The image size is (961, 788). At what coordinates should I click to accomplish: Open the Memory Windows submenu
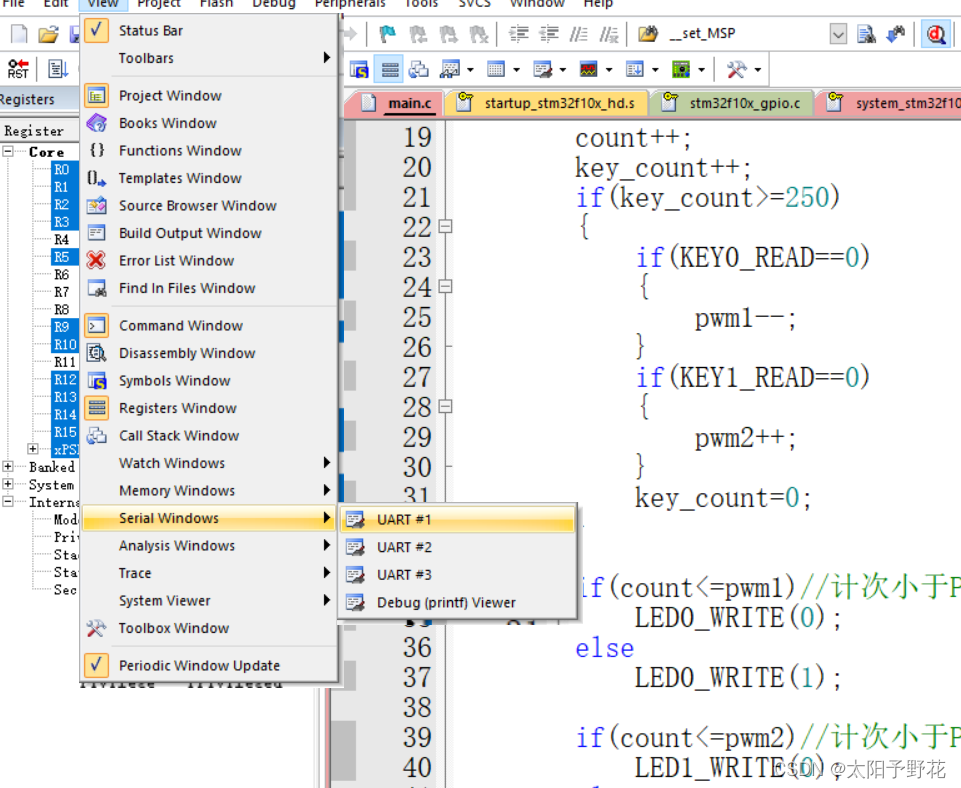pyautogui.click(x=209, y=491)
